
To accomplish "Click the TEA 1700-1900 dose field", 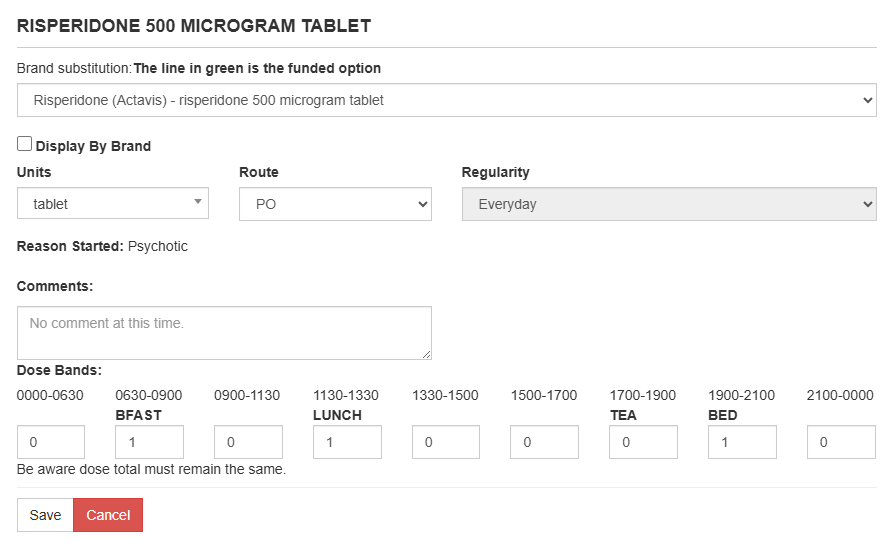I will point(644,442).
